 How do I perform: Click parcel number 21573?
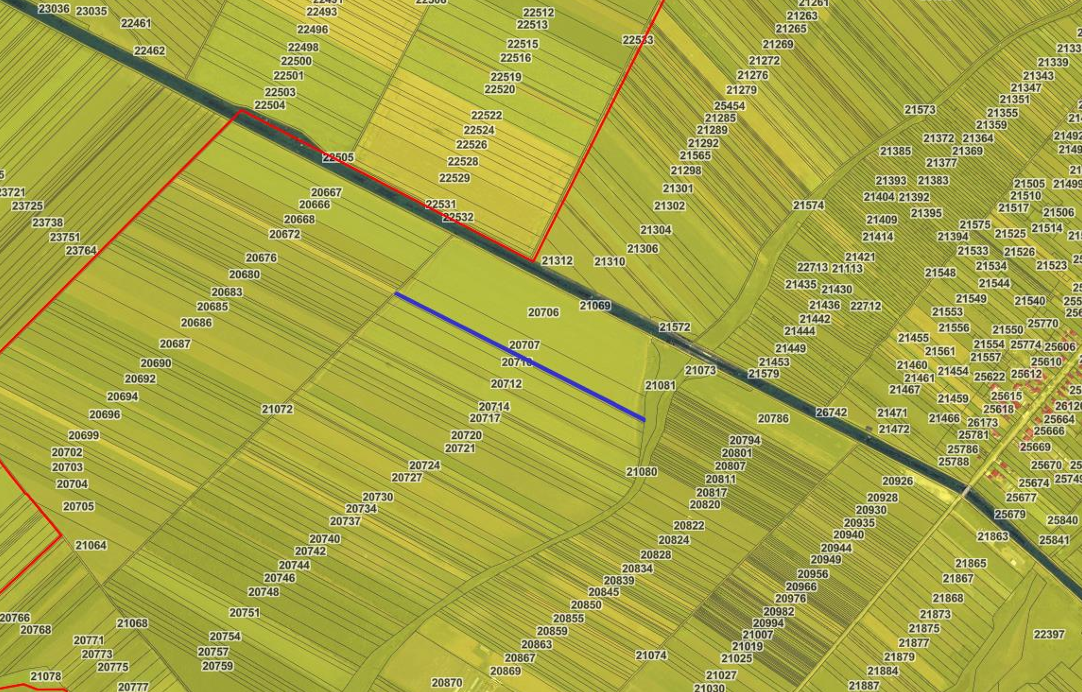pyautogui.click(x=919, y=110)
